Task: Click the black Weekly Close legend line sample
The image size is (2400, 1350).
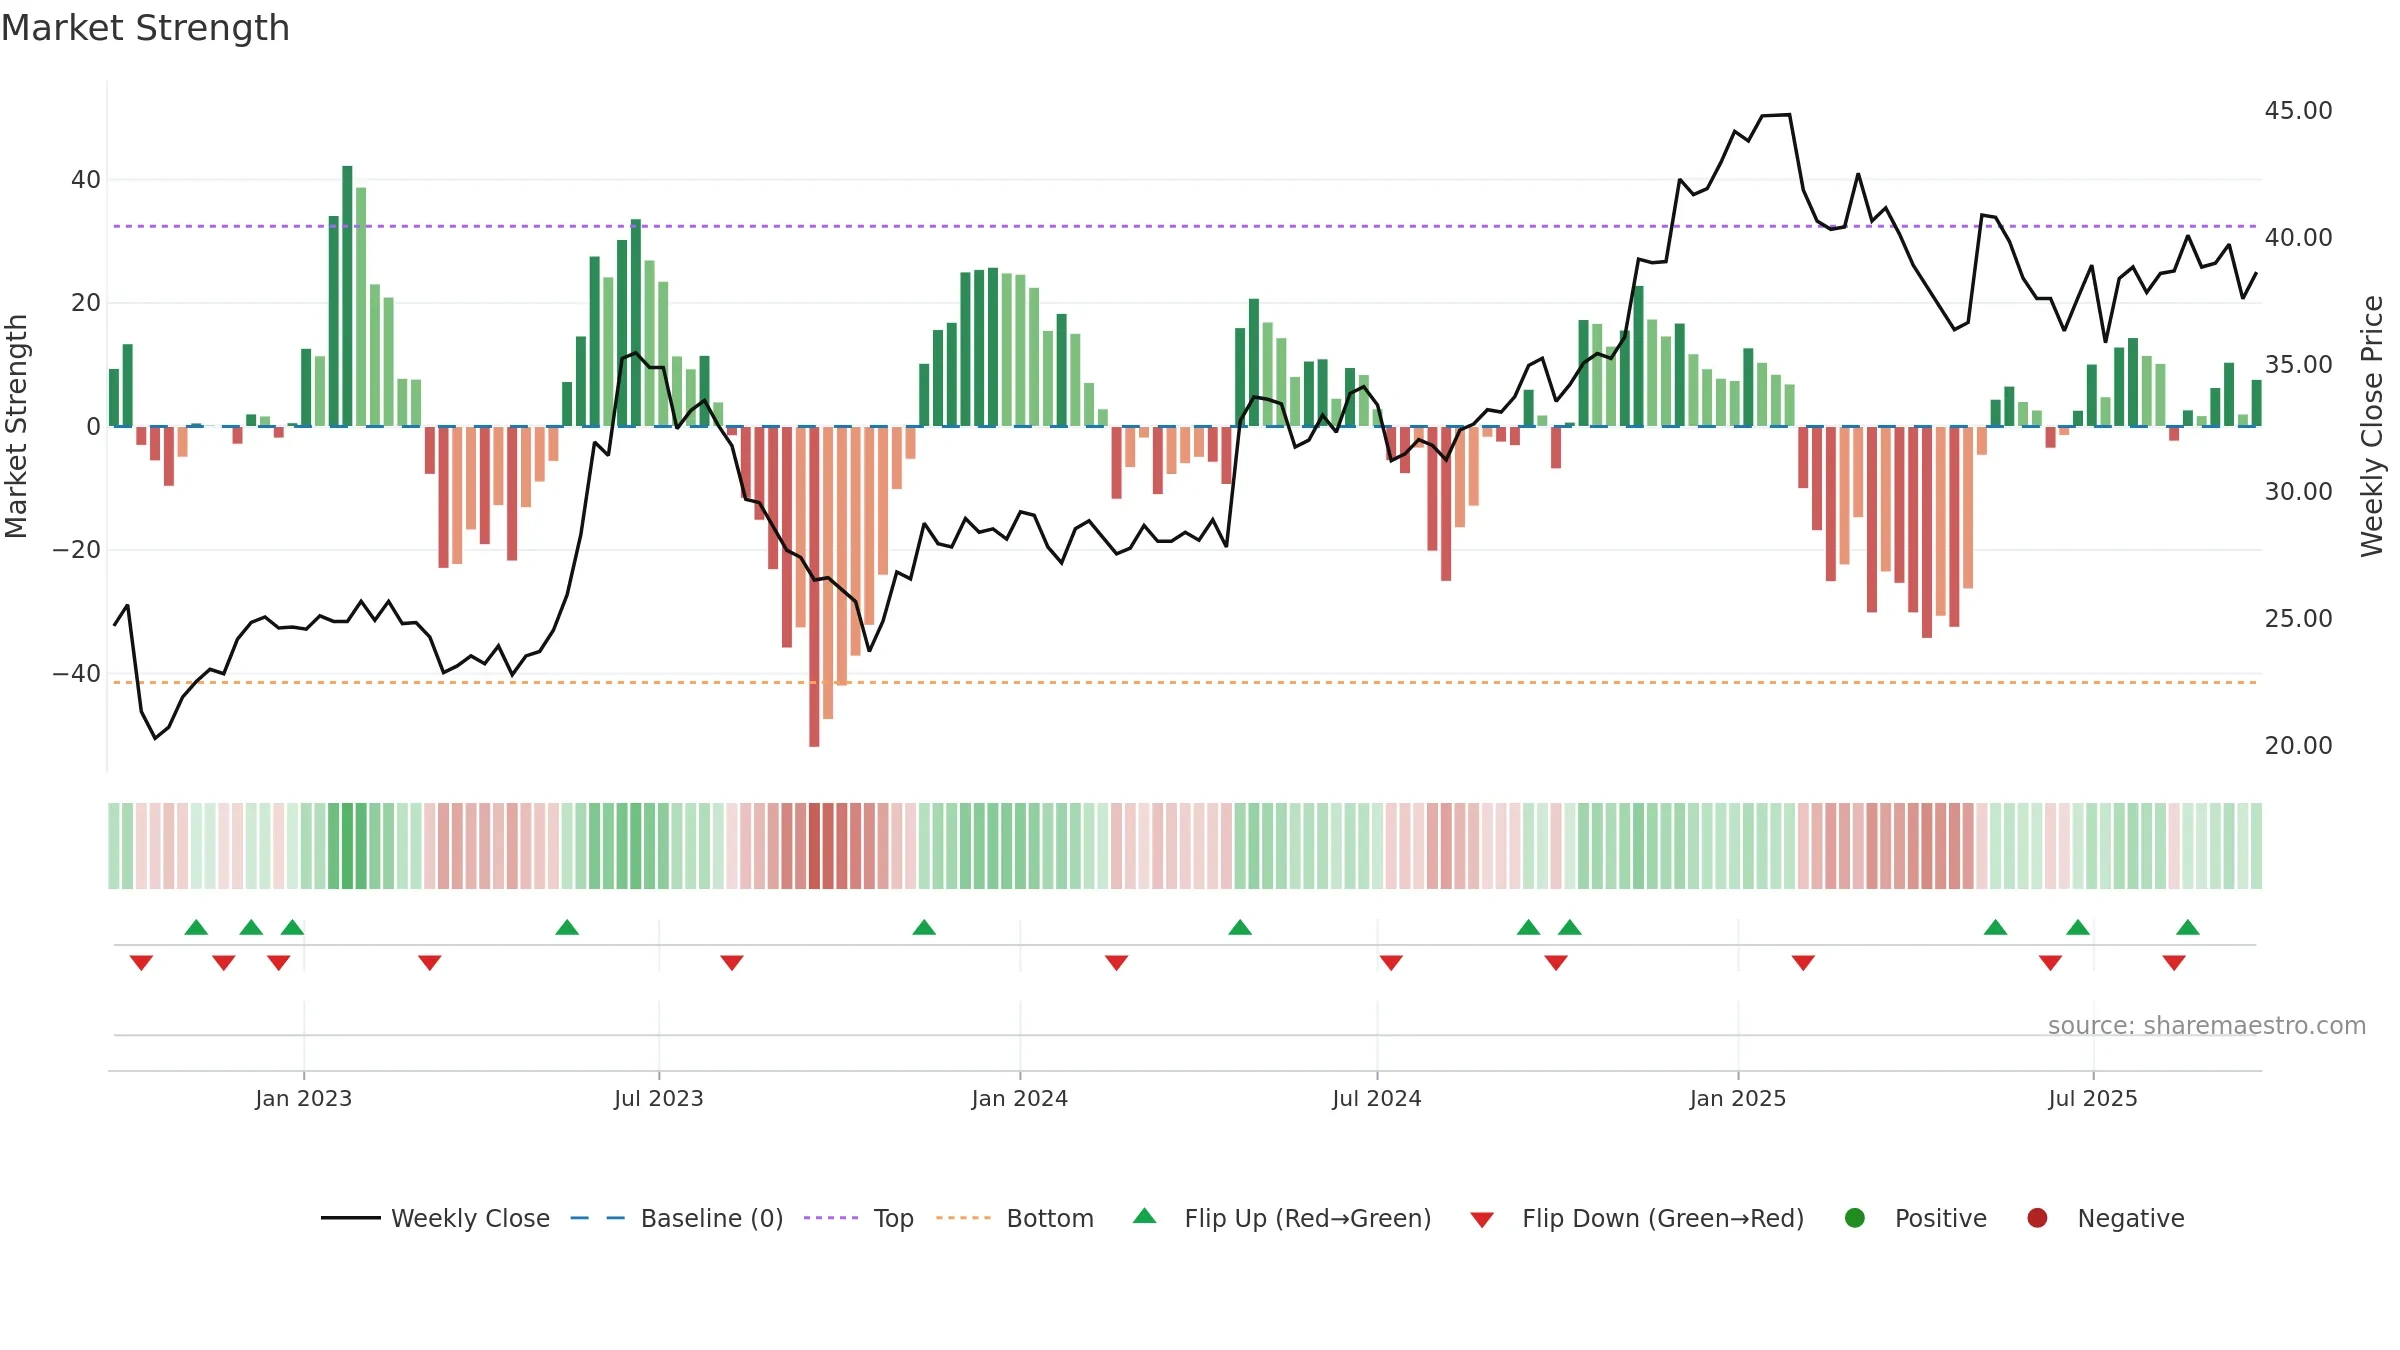Action: pyautogui.click(x=351, y=1218)
